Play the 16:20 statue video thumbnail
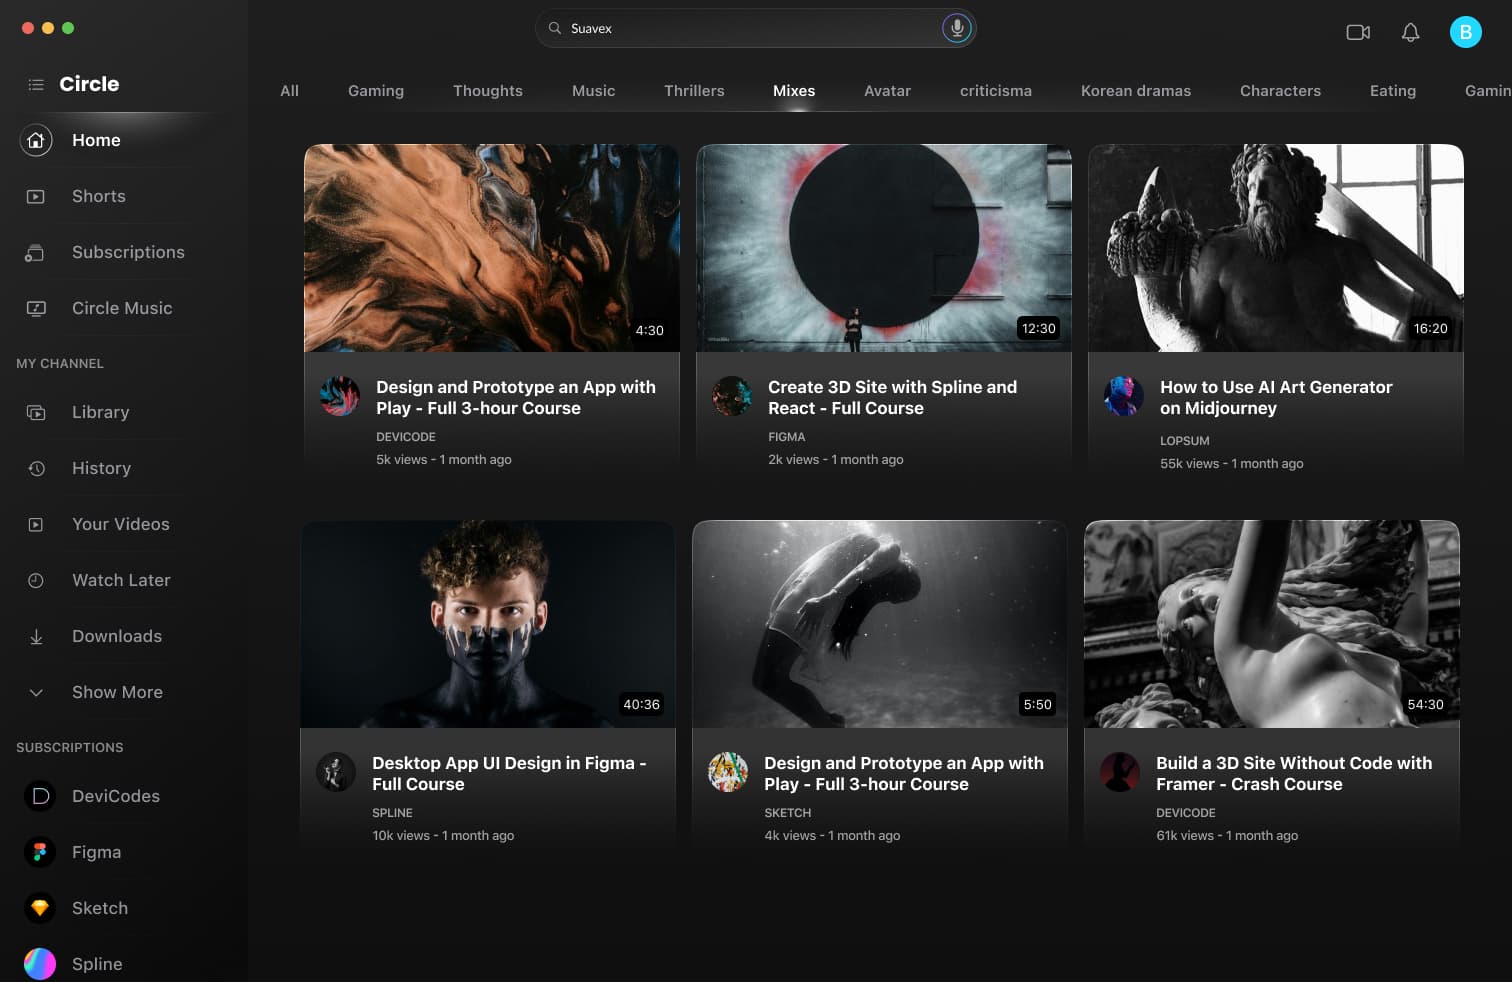The height and width of the screenshot is (982, 1512). tap(1275, 248)
